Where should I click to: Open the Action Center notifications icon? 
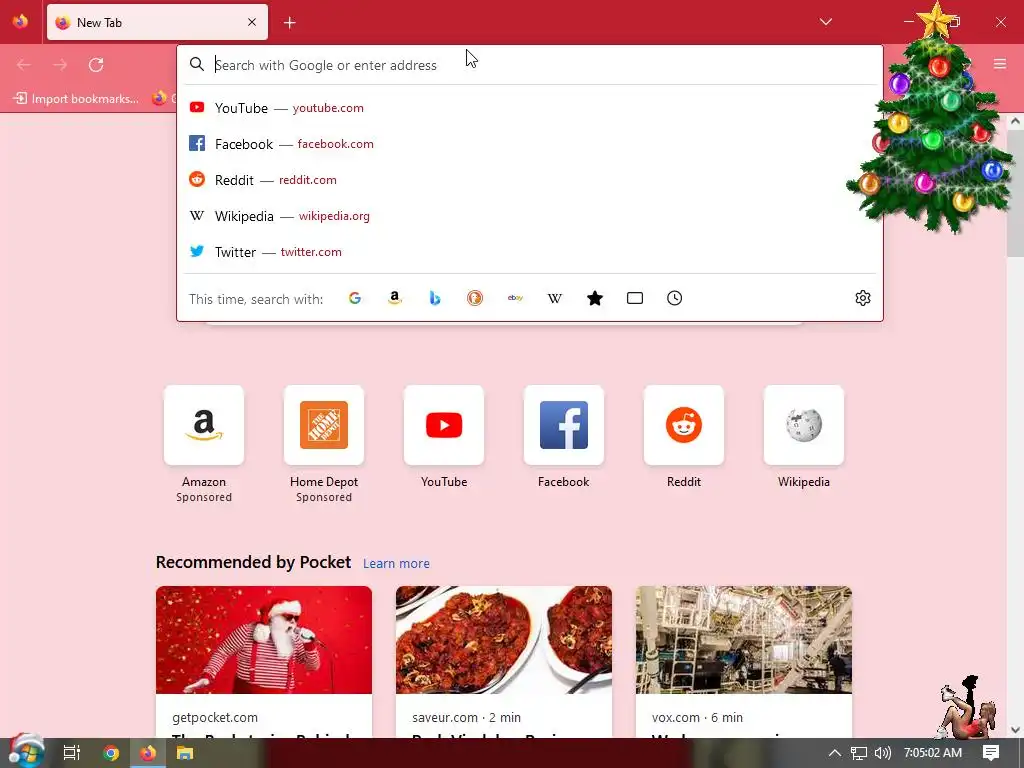coord(991,753)
